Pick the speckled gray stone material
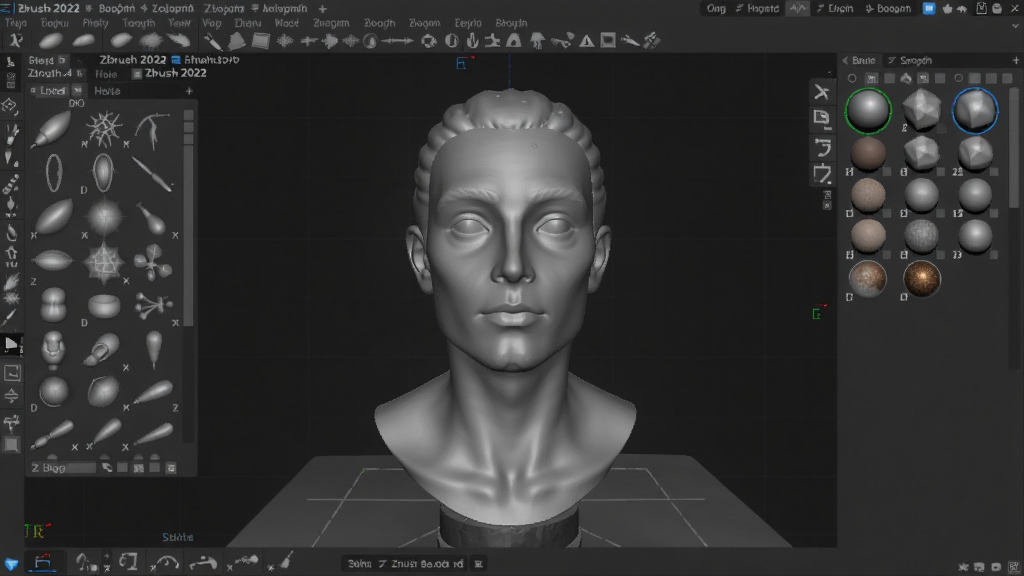Viewport: 1024px width, 576px height. tap(921, 236)
